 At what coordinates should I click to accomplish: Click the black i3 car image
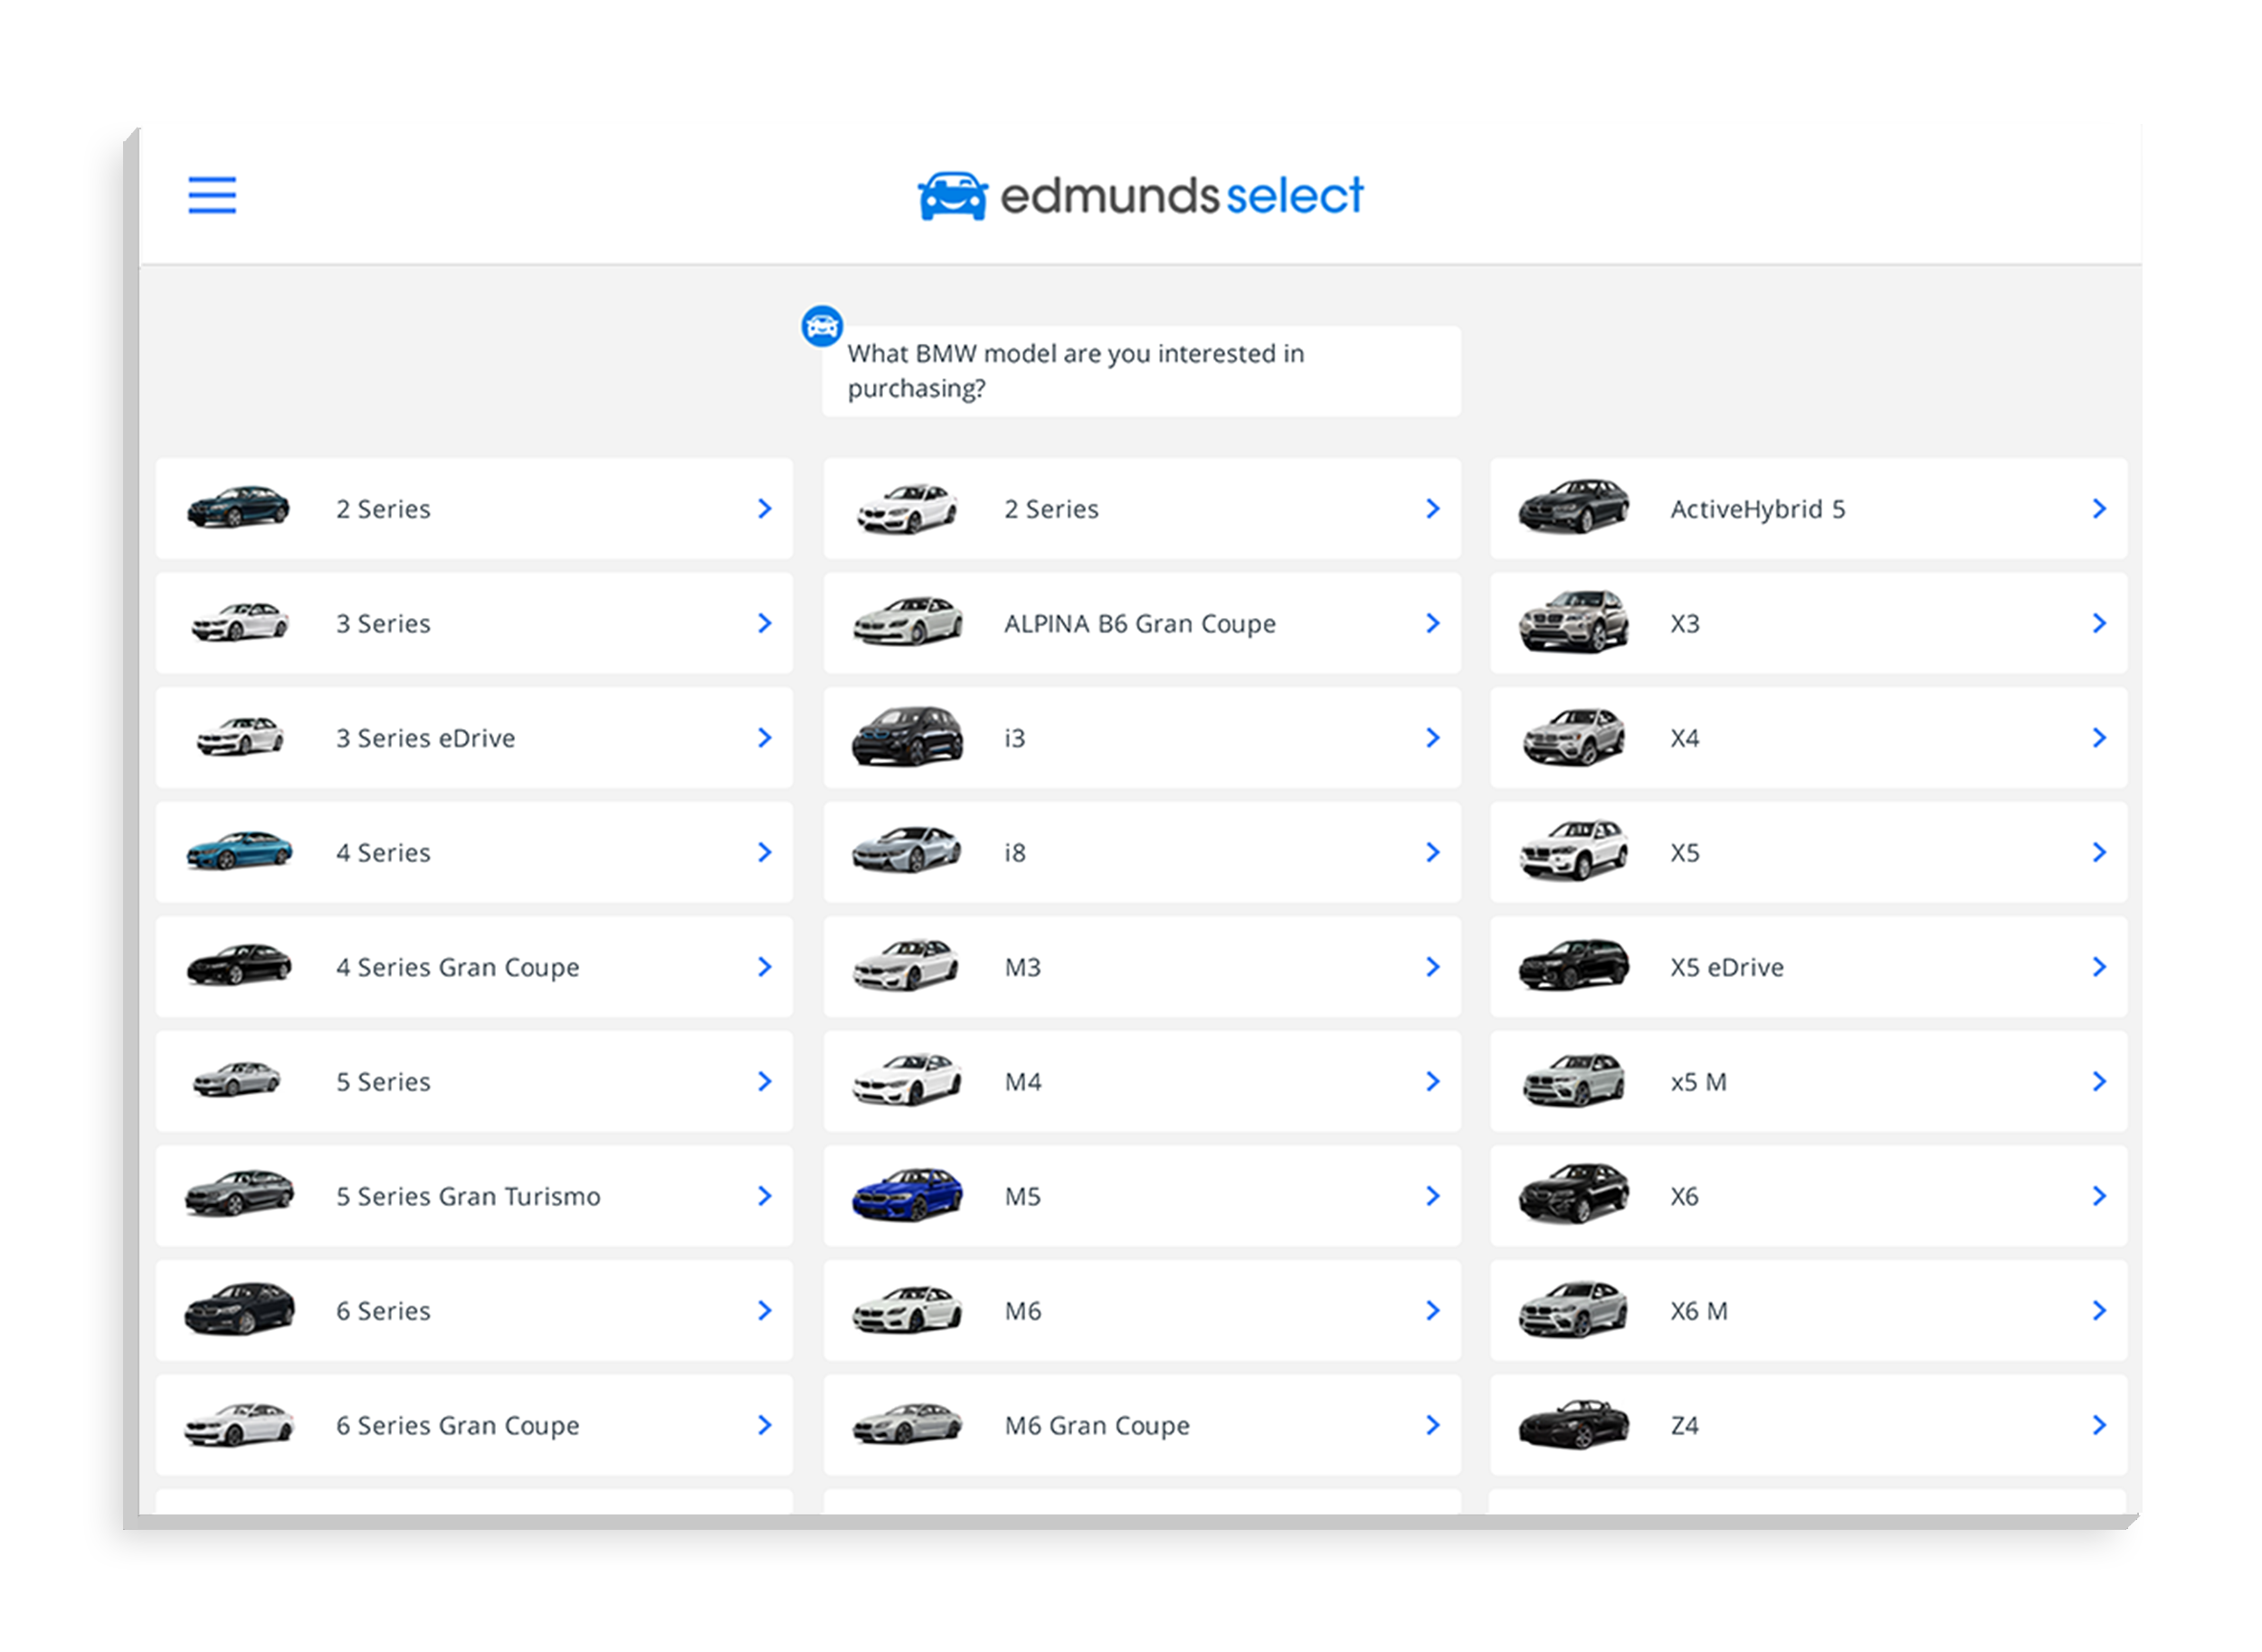tap(907, 737)
